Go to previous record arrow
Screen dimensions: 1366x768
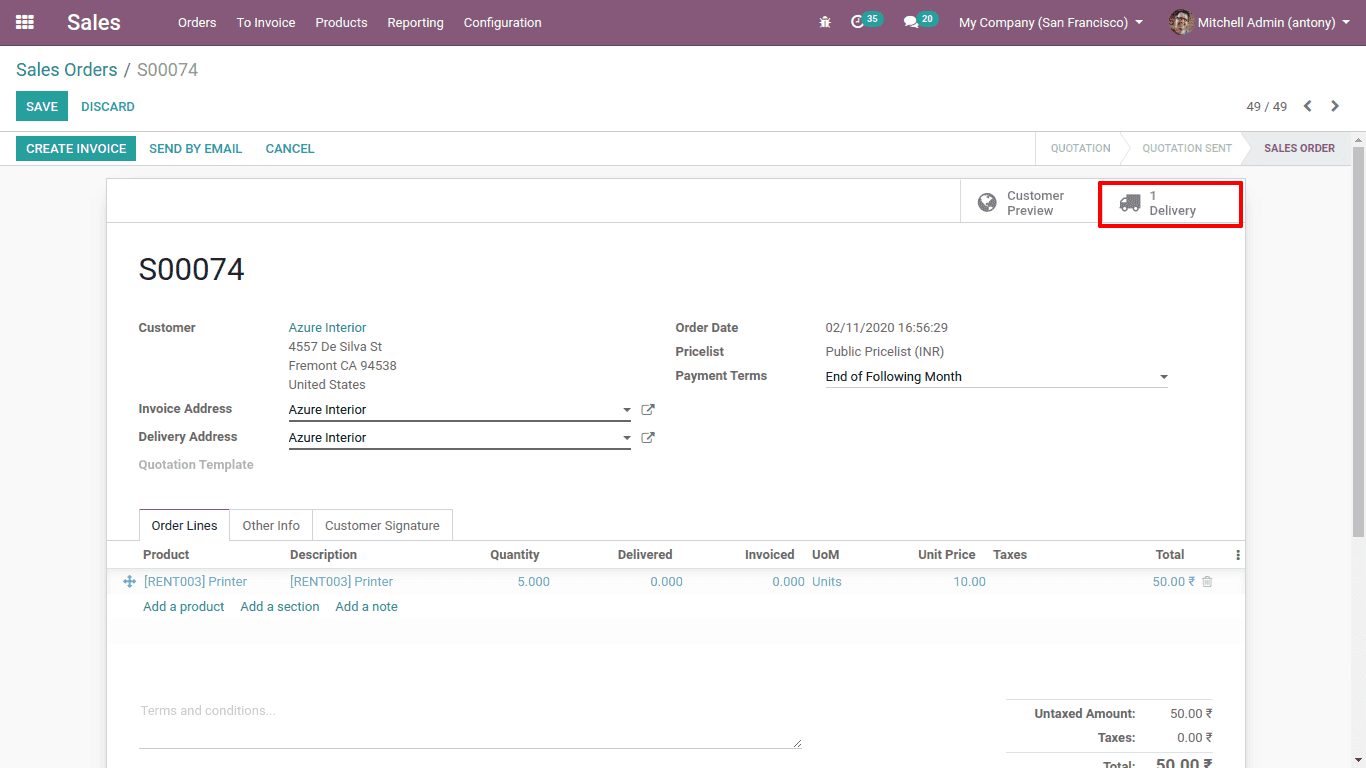[x=1307, y=106]
